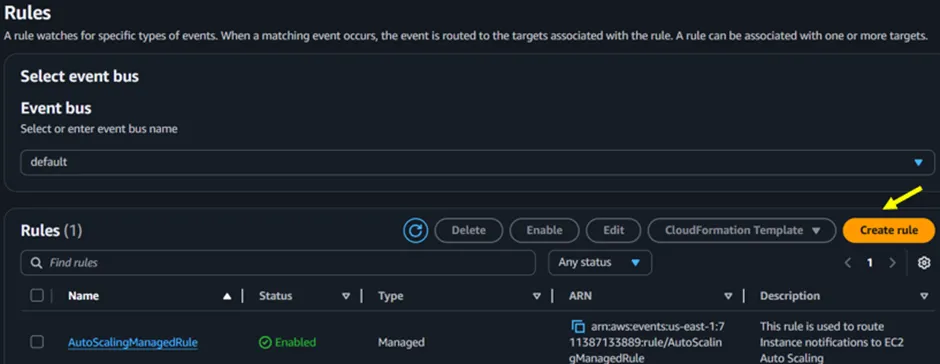Sort by Description column arrow

click(x=923, y=296)
